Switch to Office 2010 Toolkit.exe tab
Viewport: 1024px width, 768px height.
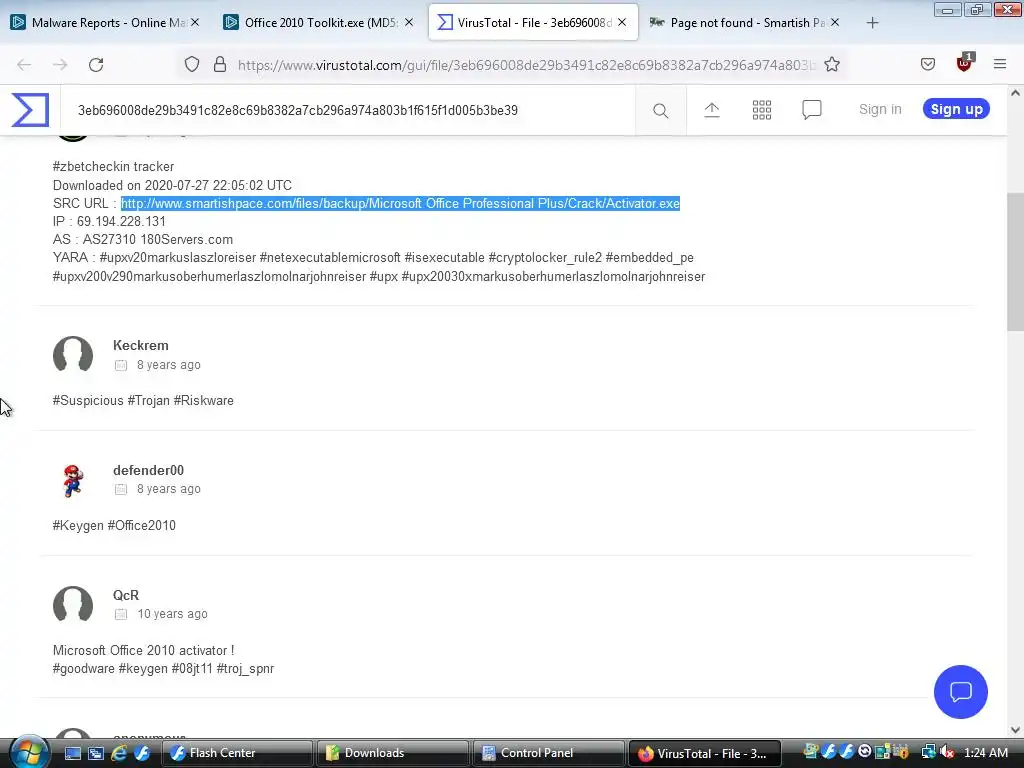(x=317, y=23)
